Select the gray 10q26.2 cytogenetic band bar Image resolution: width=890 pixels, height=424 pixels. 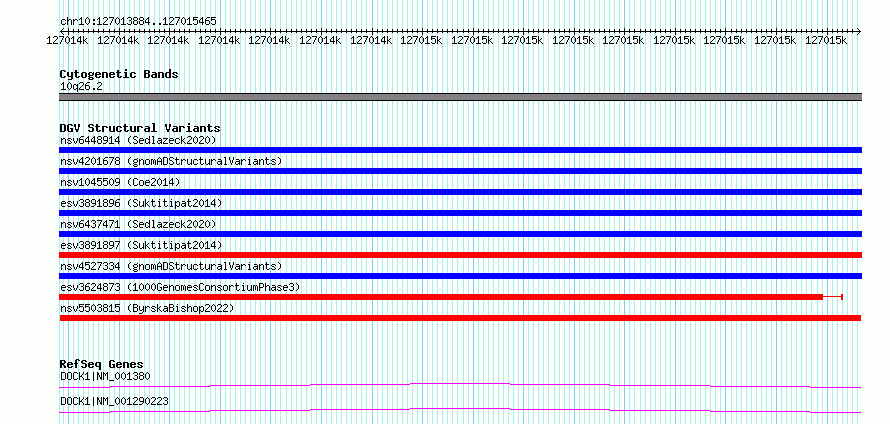[460, 97]
